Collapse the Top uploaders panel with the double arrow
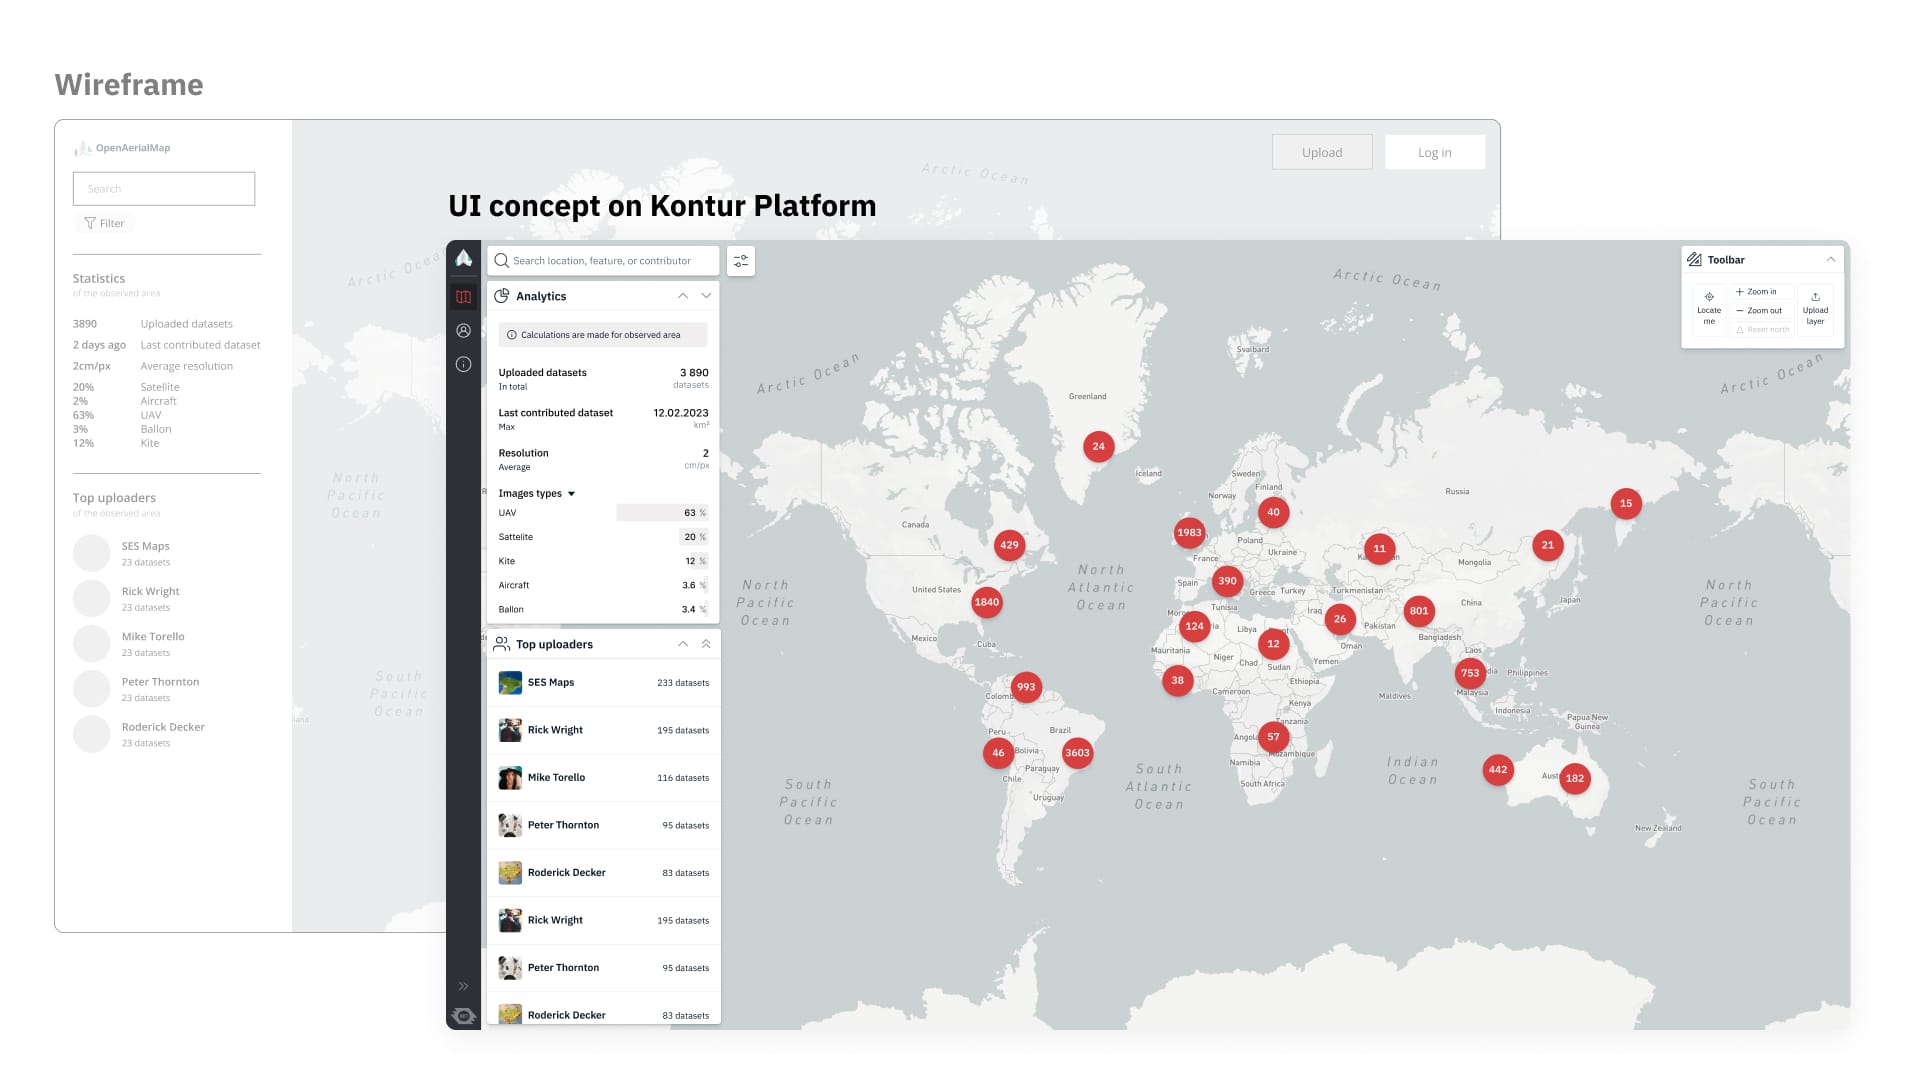This screenshot has height=1080, width=1920. [707, 643]
